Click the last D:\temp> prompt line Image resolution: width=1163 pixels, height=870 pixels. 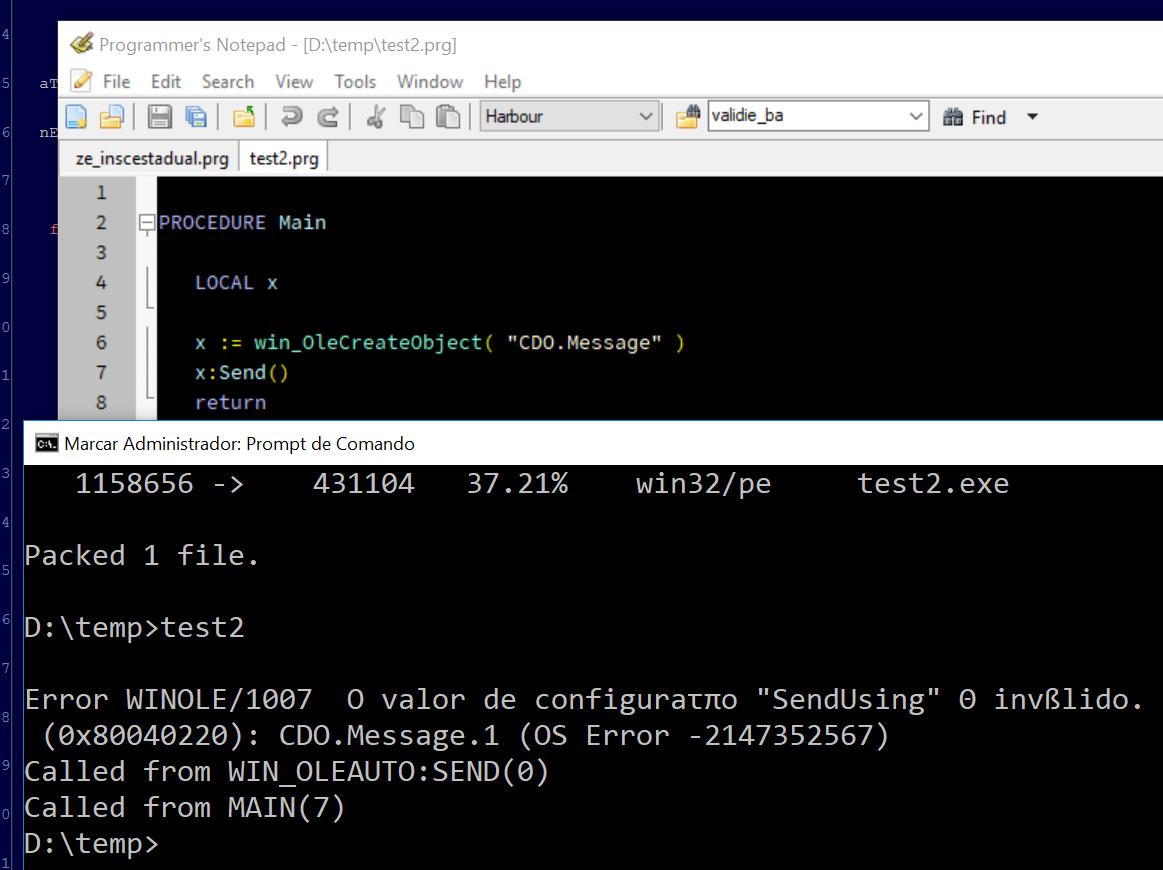(91, 843)
